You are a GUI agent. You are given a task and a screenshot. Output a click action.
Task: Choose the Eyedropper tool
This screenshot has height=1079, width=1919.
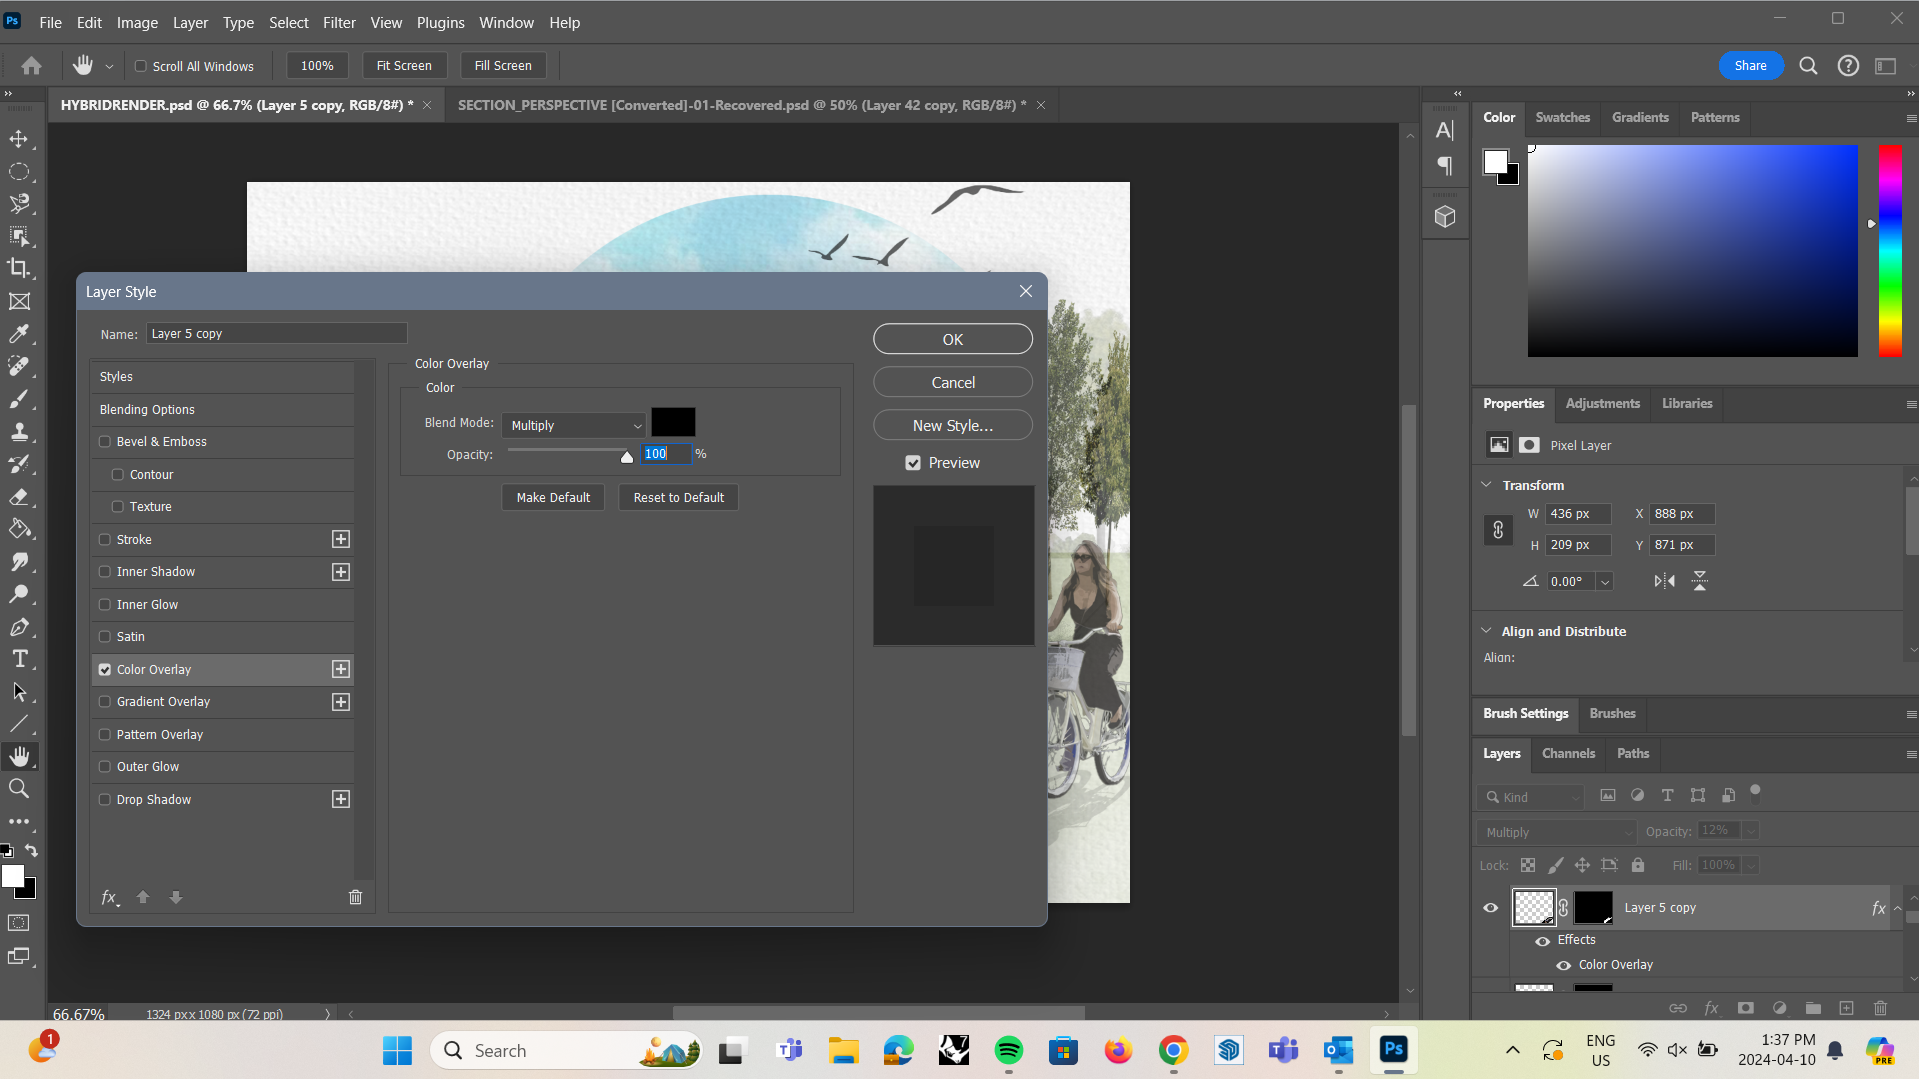20,334
